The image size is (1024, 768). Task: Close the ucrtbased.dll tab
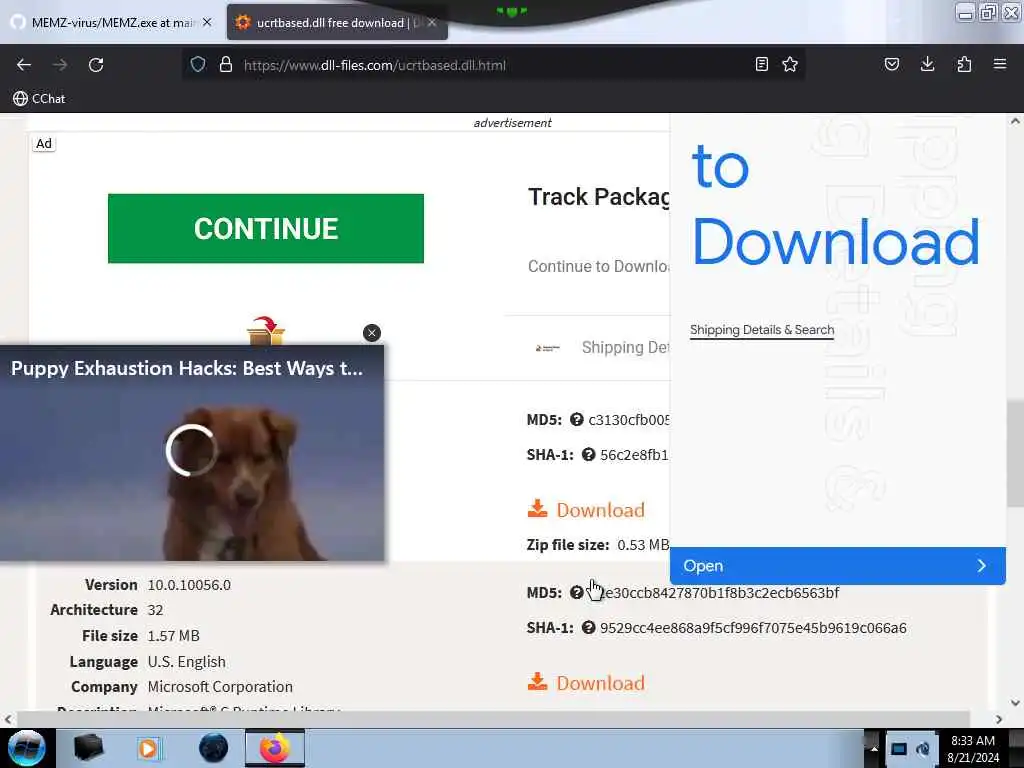click(432, 22)
